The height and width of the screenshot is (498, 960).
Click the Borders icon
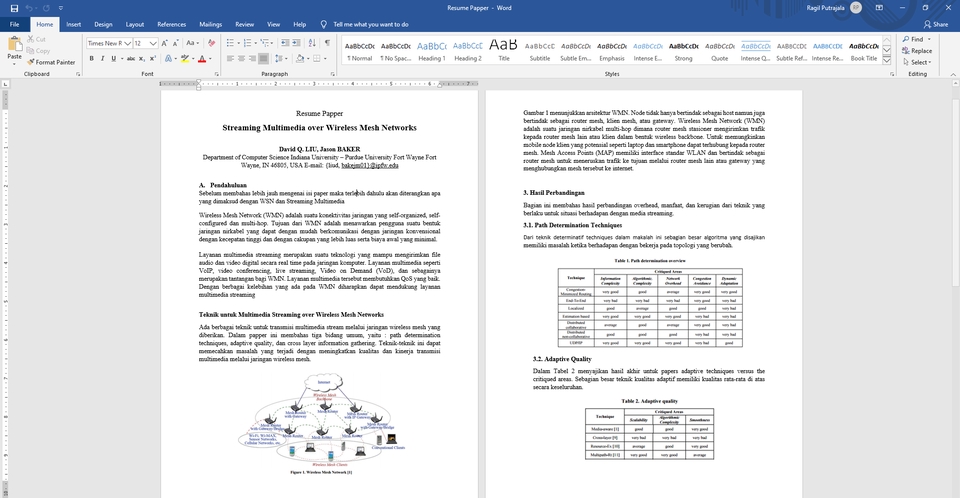point(317,59)
